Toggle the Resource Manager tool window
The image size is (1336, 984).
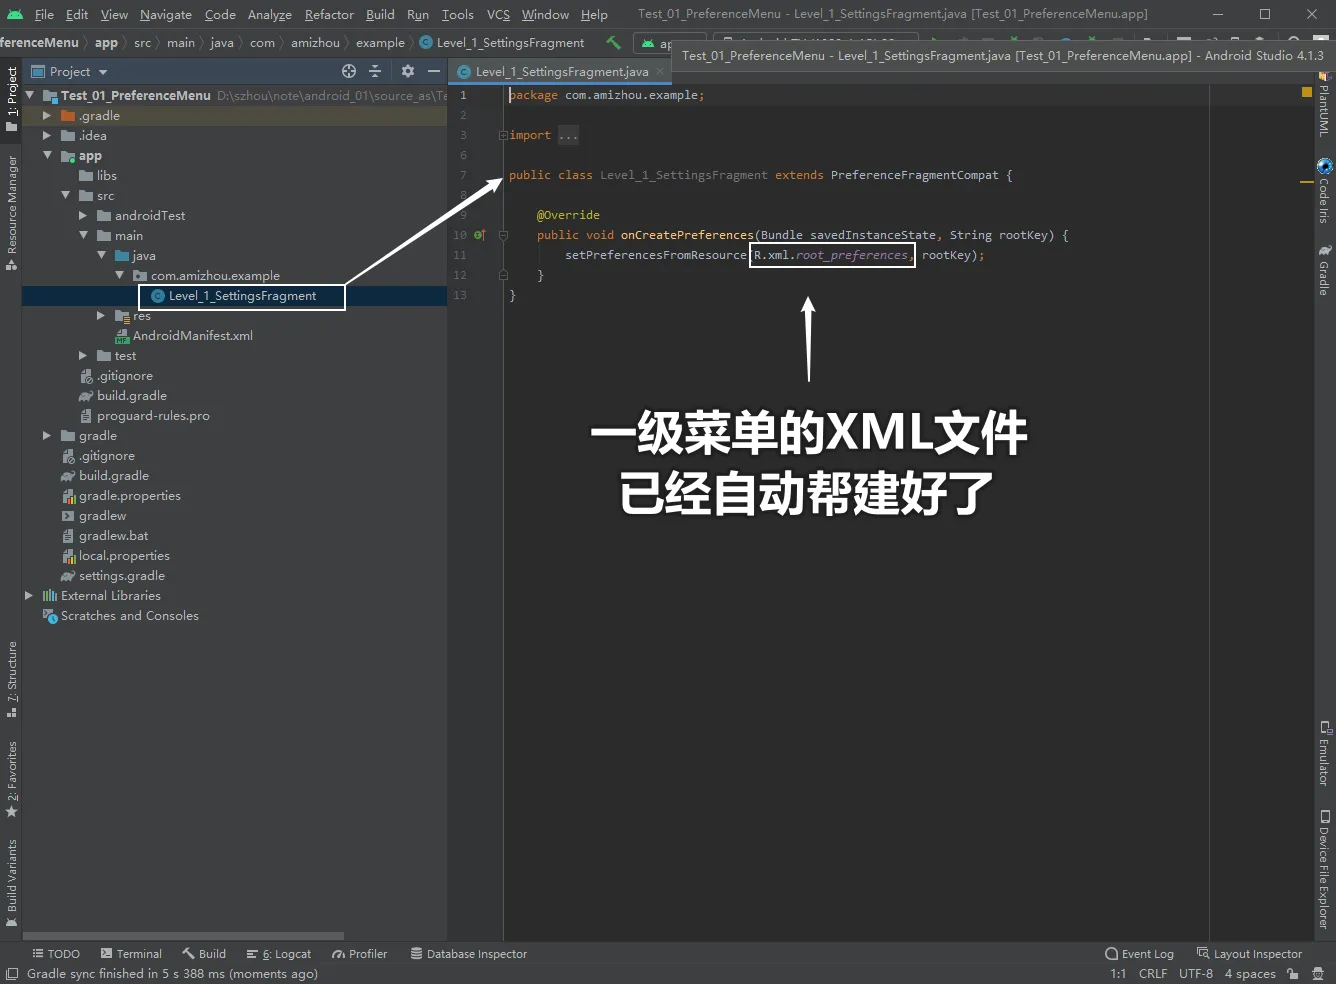[x=11, y=212]
